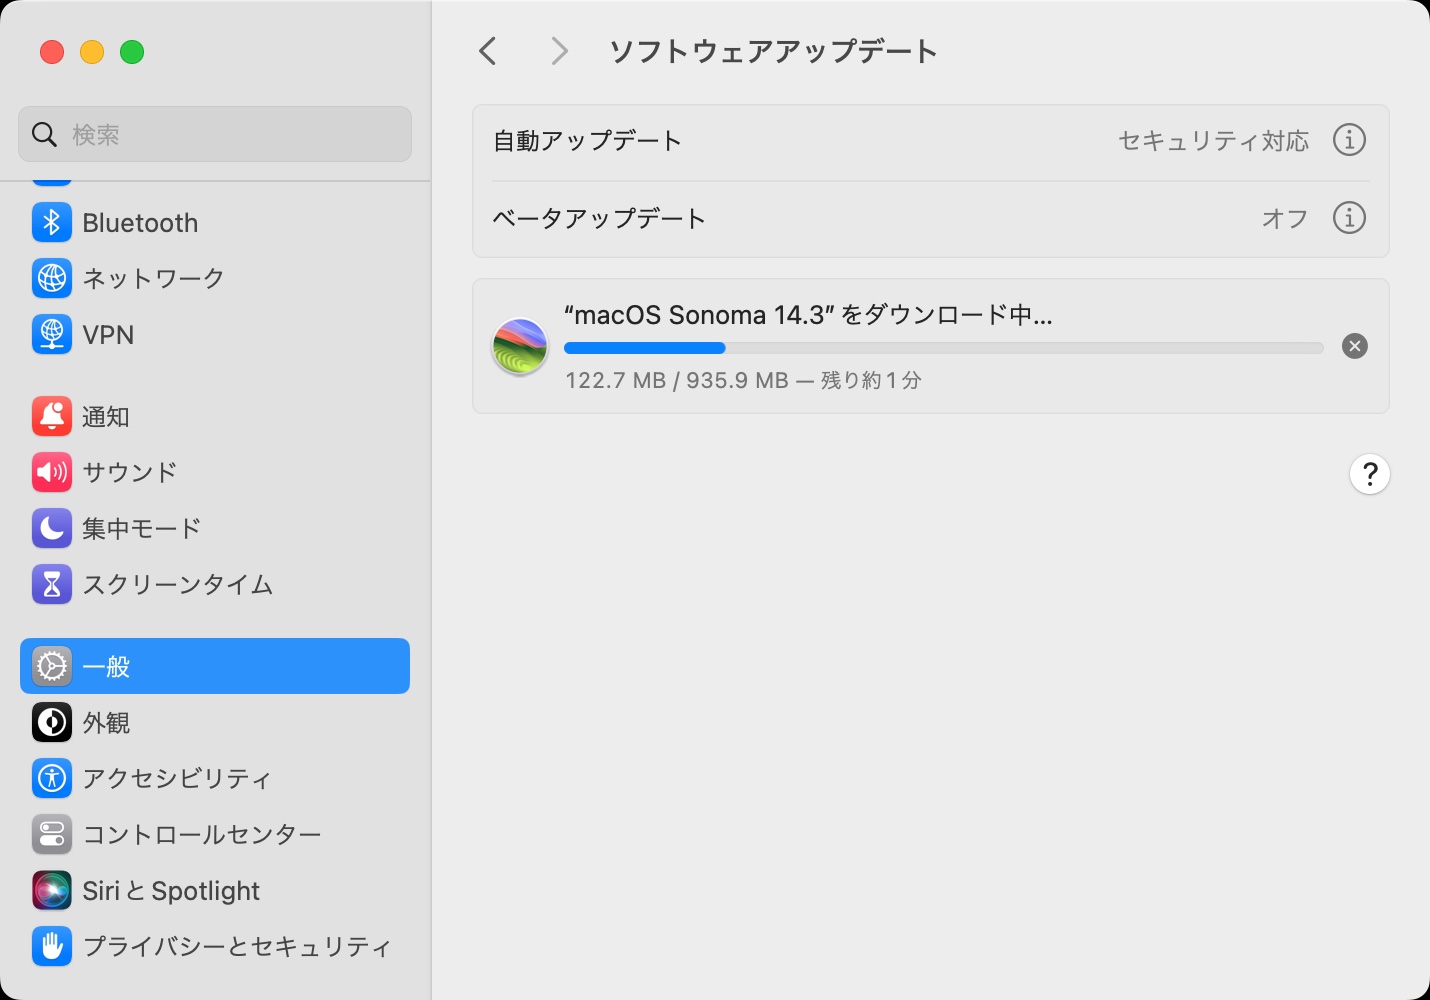Open 通知 settings
The image size is (1430, 1000).
click(x=215, y=416)
